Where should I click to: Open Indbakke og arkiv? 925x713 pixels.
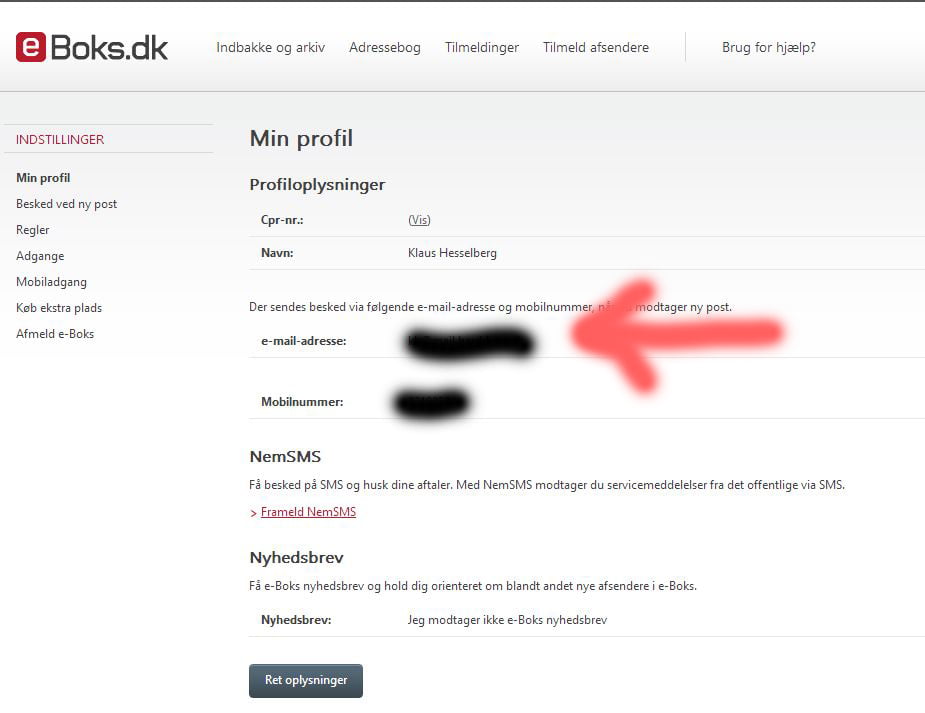(x=270, y=47)
